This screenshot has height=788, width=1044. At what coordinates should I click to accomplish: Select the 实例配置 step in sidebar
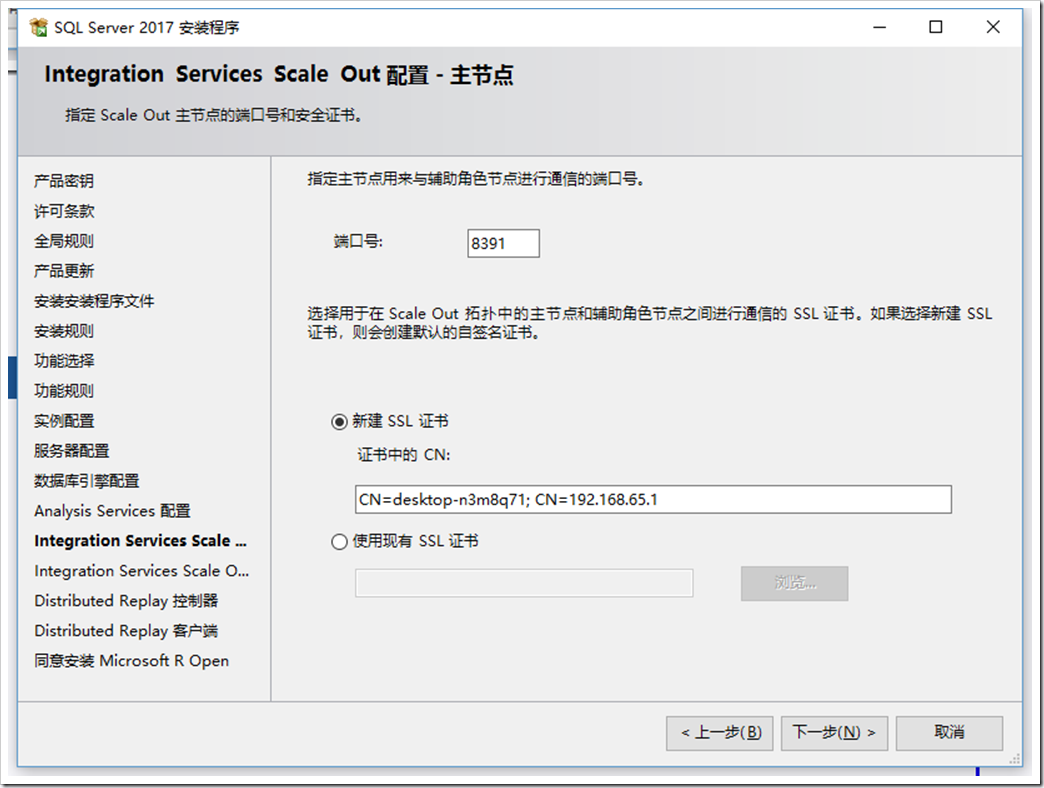(64, 421)
